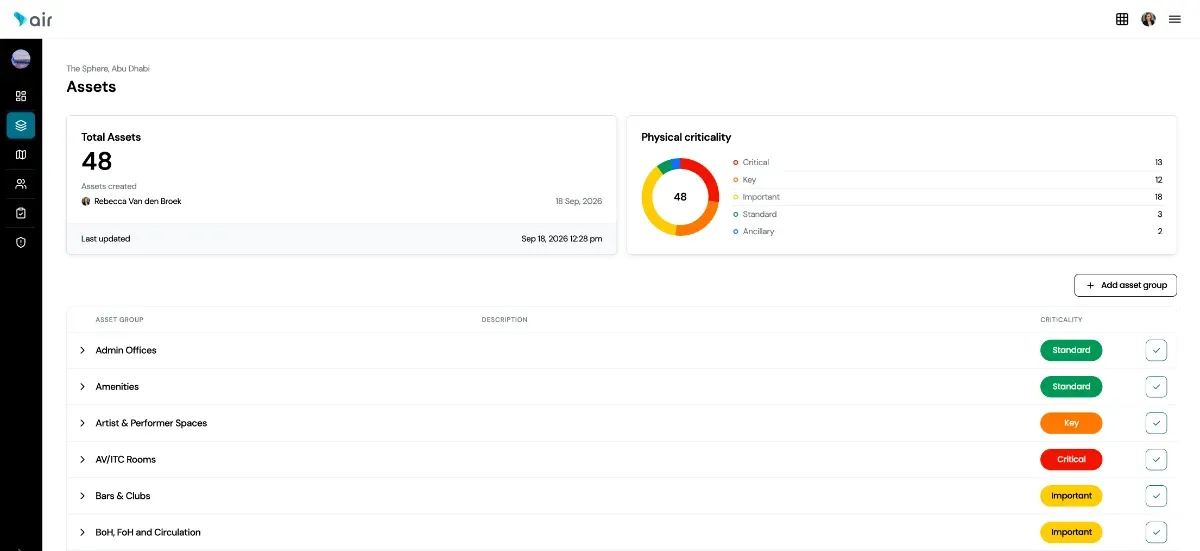Open the dashboard icon in the sidebar

click(x=21, y=96)
